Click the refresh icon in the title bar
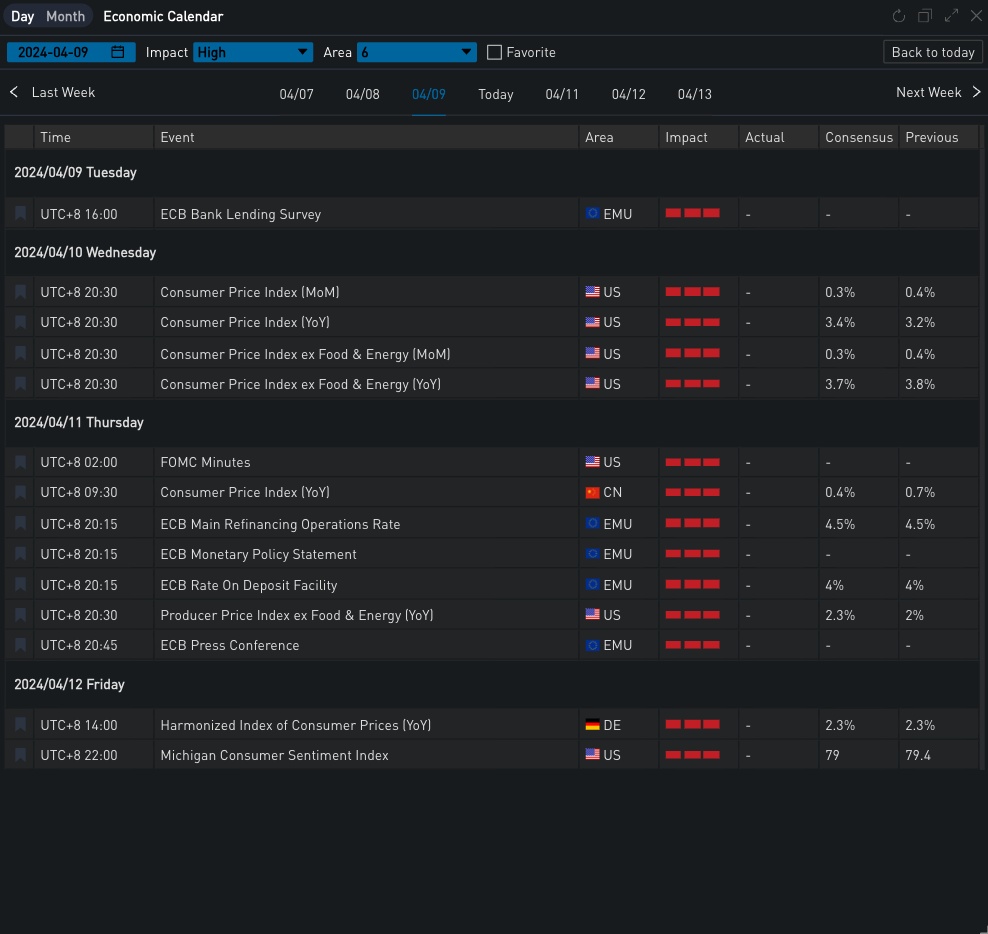 pyautogui.click(x=898, y=16)
